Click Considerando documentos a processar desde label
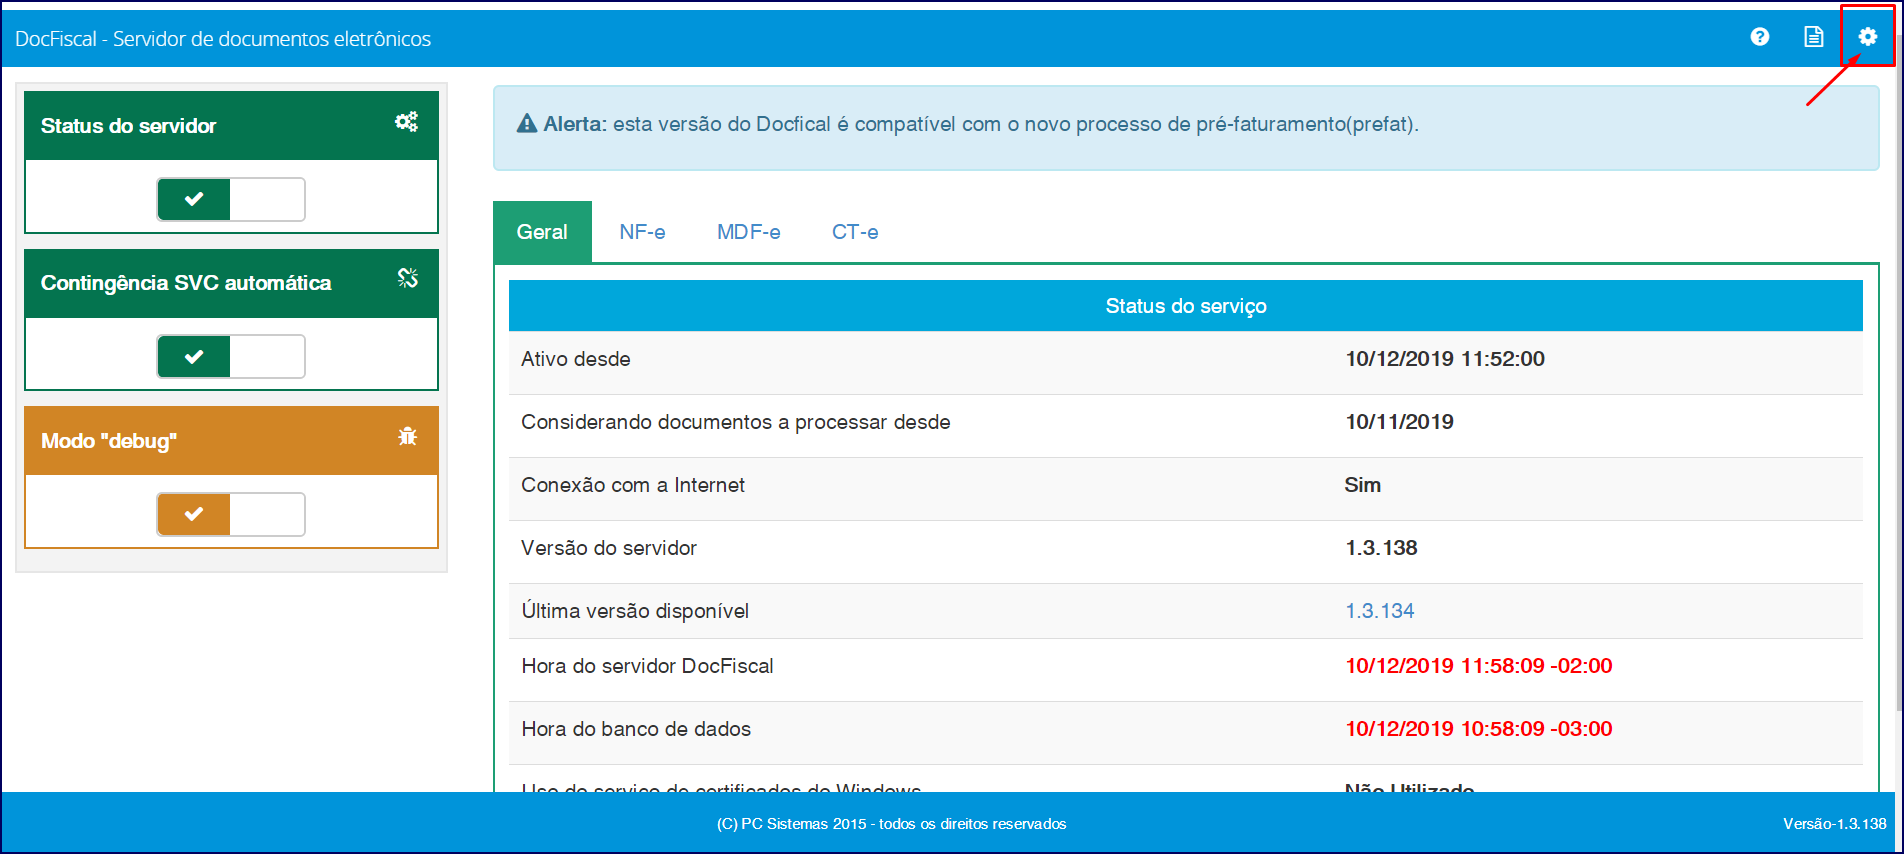The width and height of the screenshot is (1904, 854). [x=736, y=422]
